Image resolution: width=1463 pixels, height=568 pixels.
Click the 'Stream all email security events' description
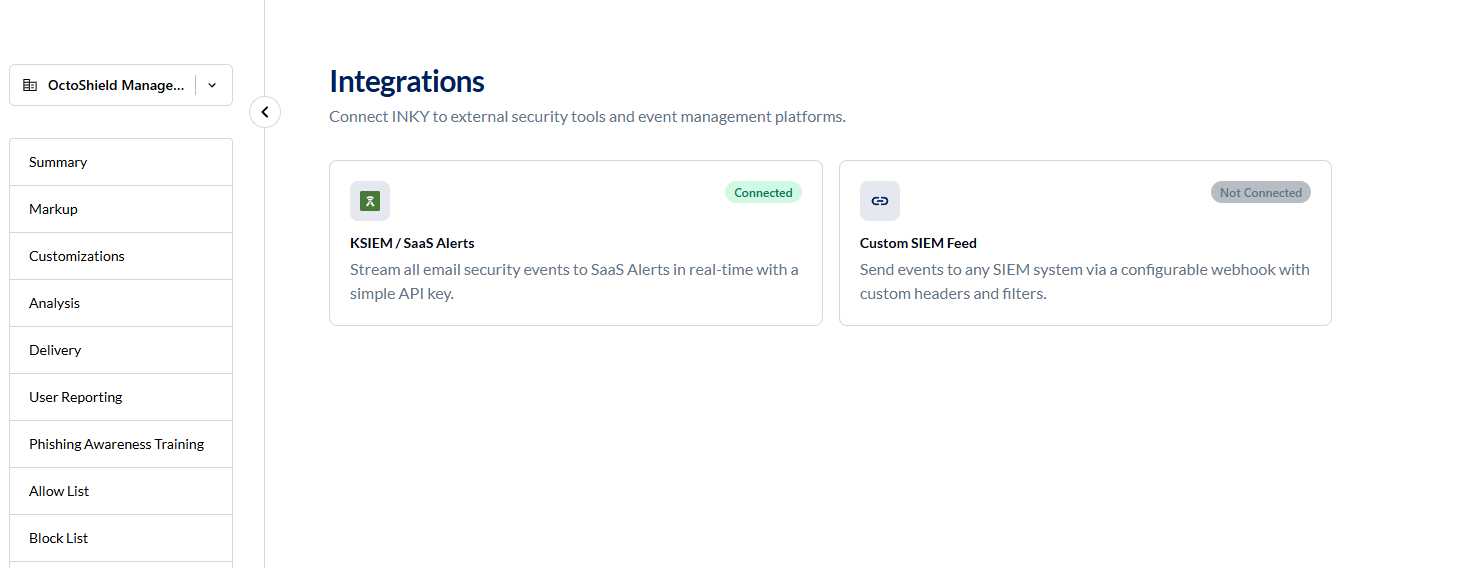click(x=575, y=282)
